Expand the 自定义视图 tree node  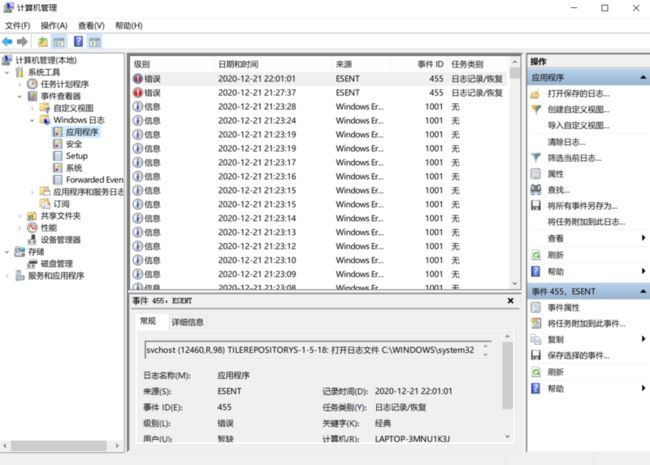[x=32, y=109]
